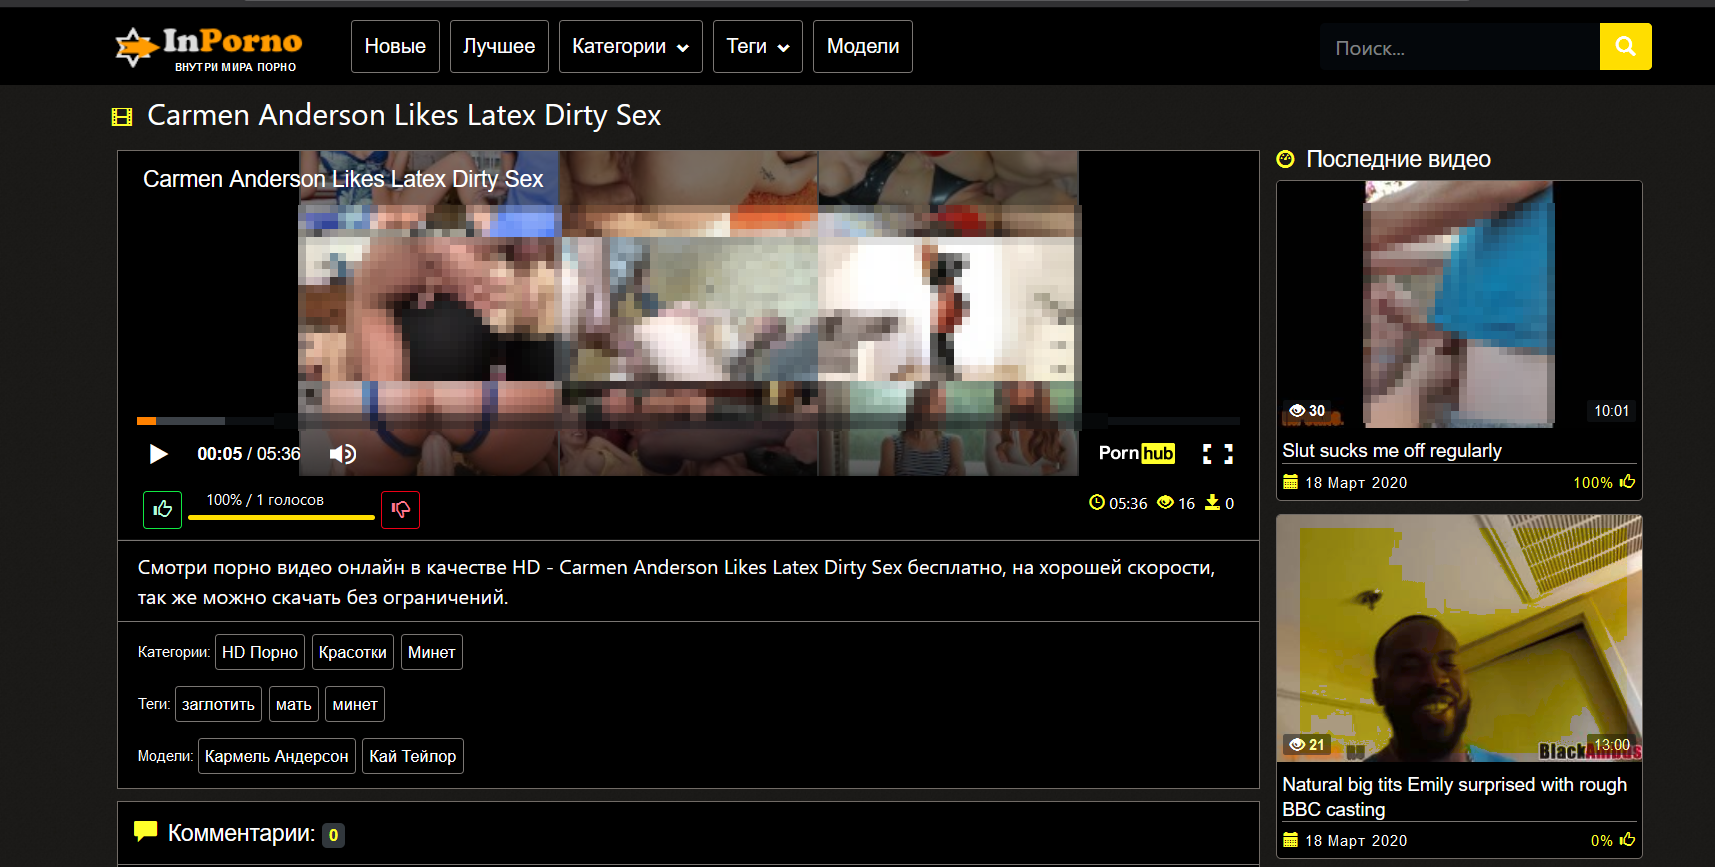Click the calendar icon on the 13:00 video card
The width and height of the screenshot is (1715, 867).
(1290, 840)
